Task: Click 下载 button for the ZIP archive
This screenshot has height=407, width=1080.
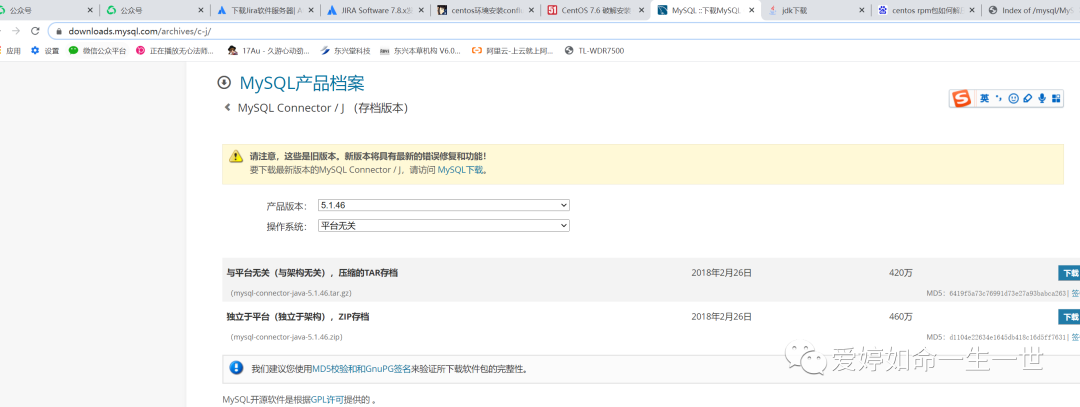Action: (x=1069, y=317)
